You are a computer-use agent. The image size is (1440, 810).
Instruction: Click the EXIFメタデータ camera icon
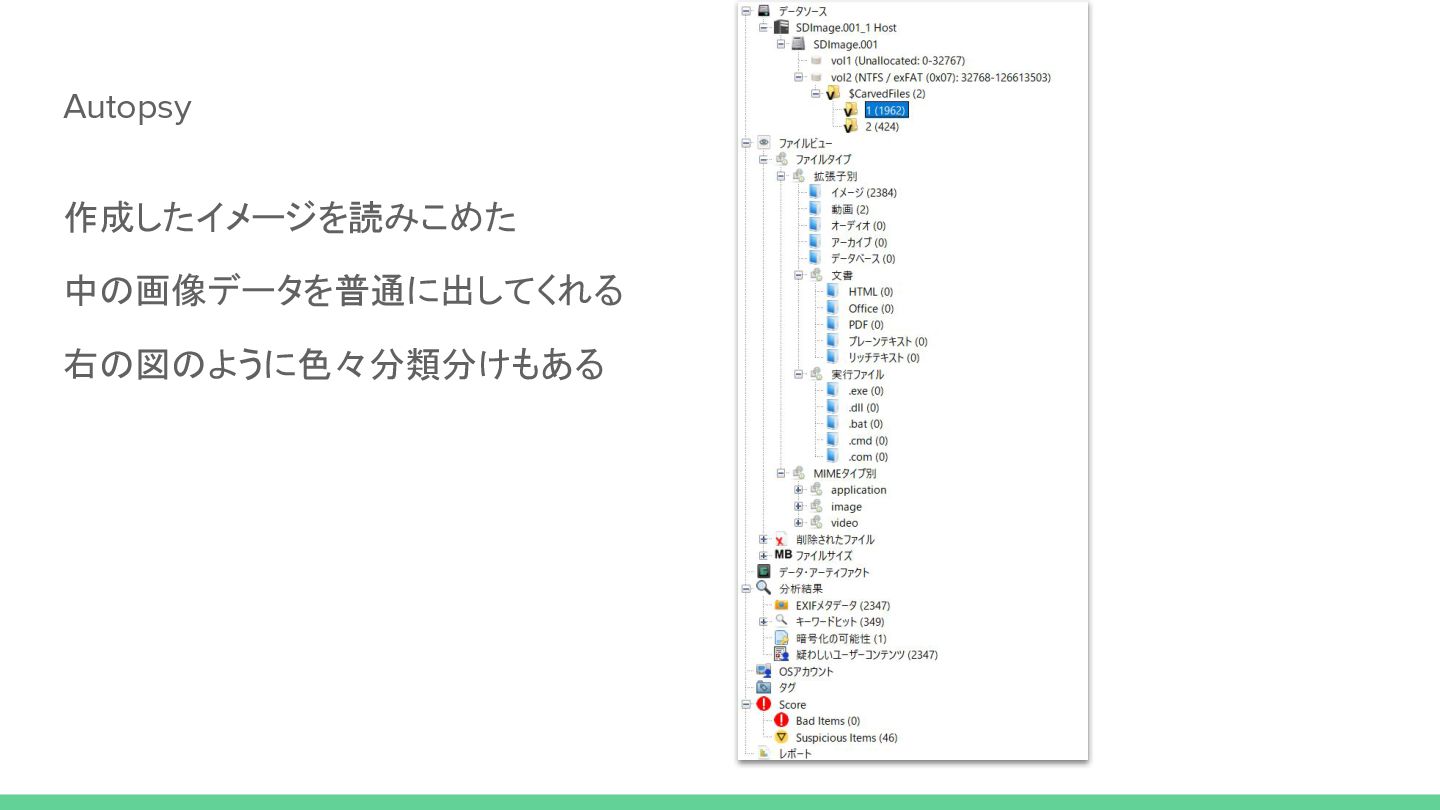pos(781,605)
